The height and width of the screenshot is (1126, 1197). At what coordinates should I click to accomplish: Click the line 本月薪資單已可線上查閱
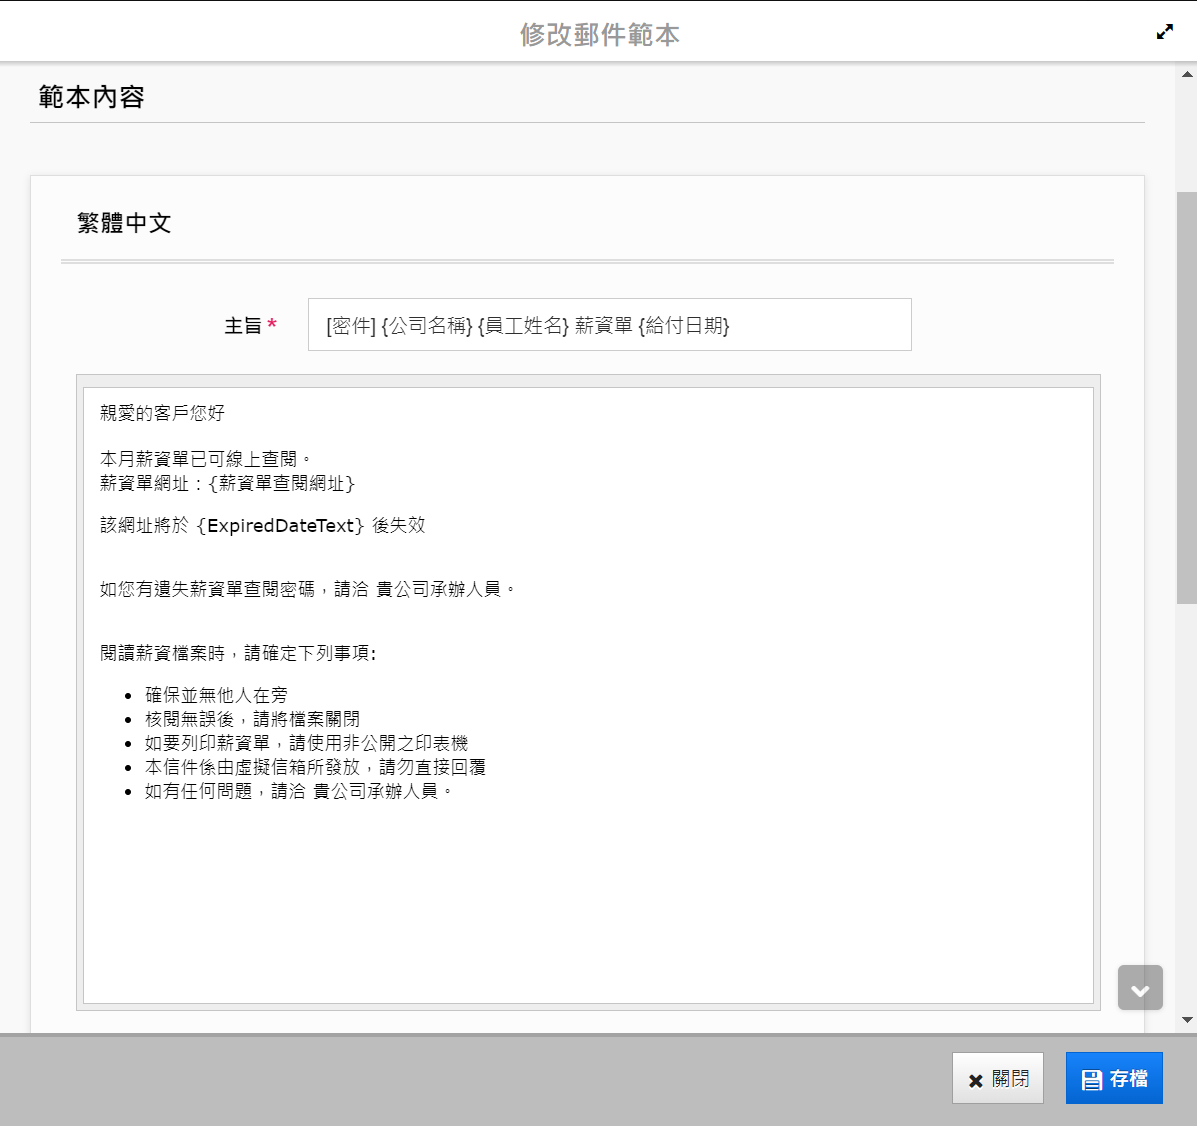pyautogui.click(x=205, y=459)
